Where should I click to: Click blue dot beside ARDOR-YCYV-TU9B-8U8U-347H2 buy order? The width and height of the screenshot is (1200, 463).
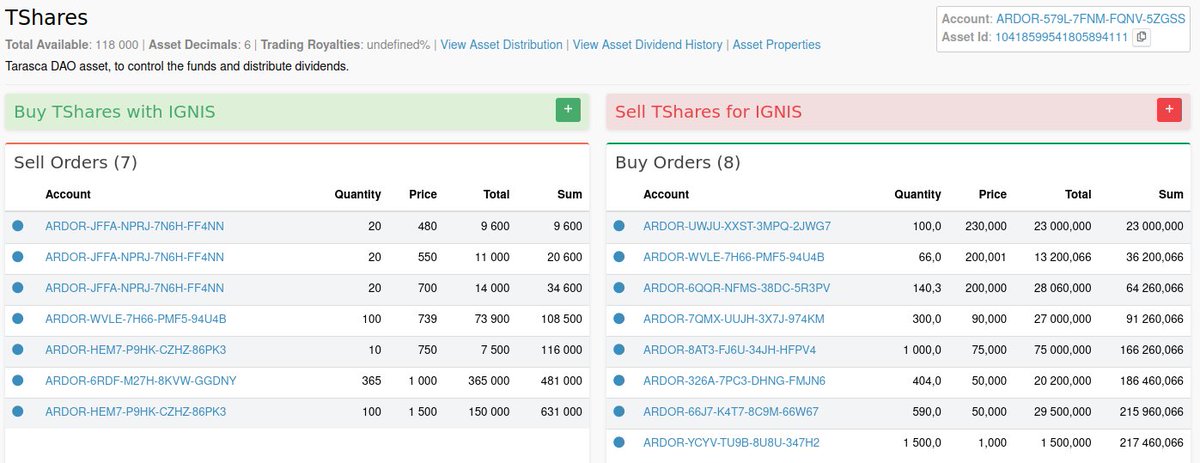[619, 442]
